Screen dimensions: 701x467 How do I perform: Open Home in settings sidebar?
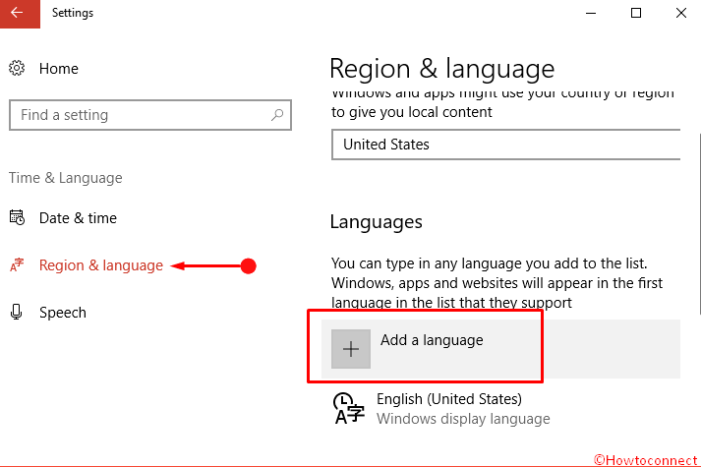point(59,69)
